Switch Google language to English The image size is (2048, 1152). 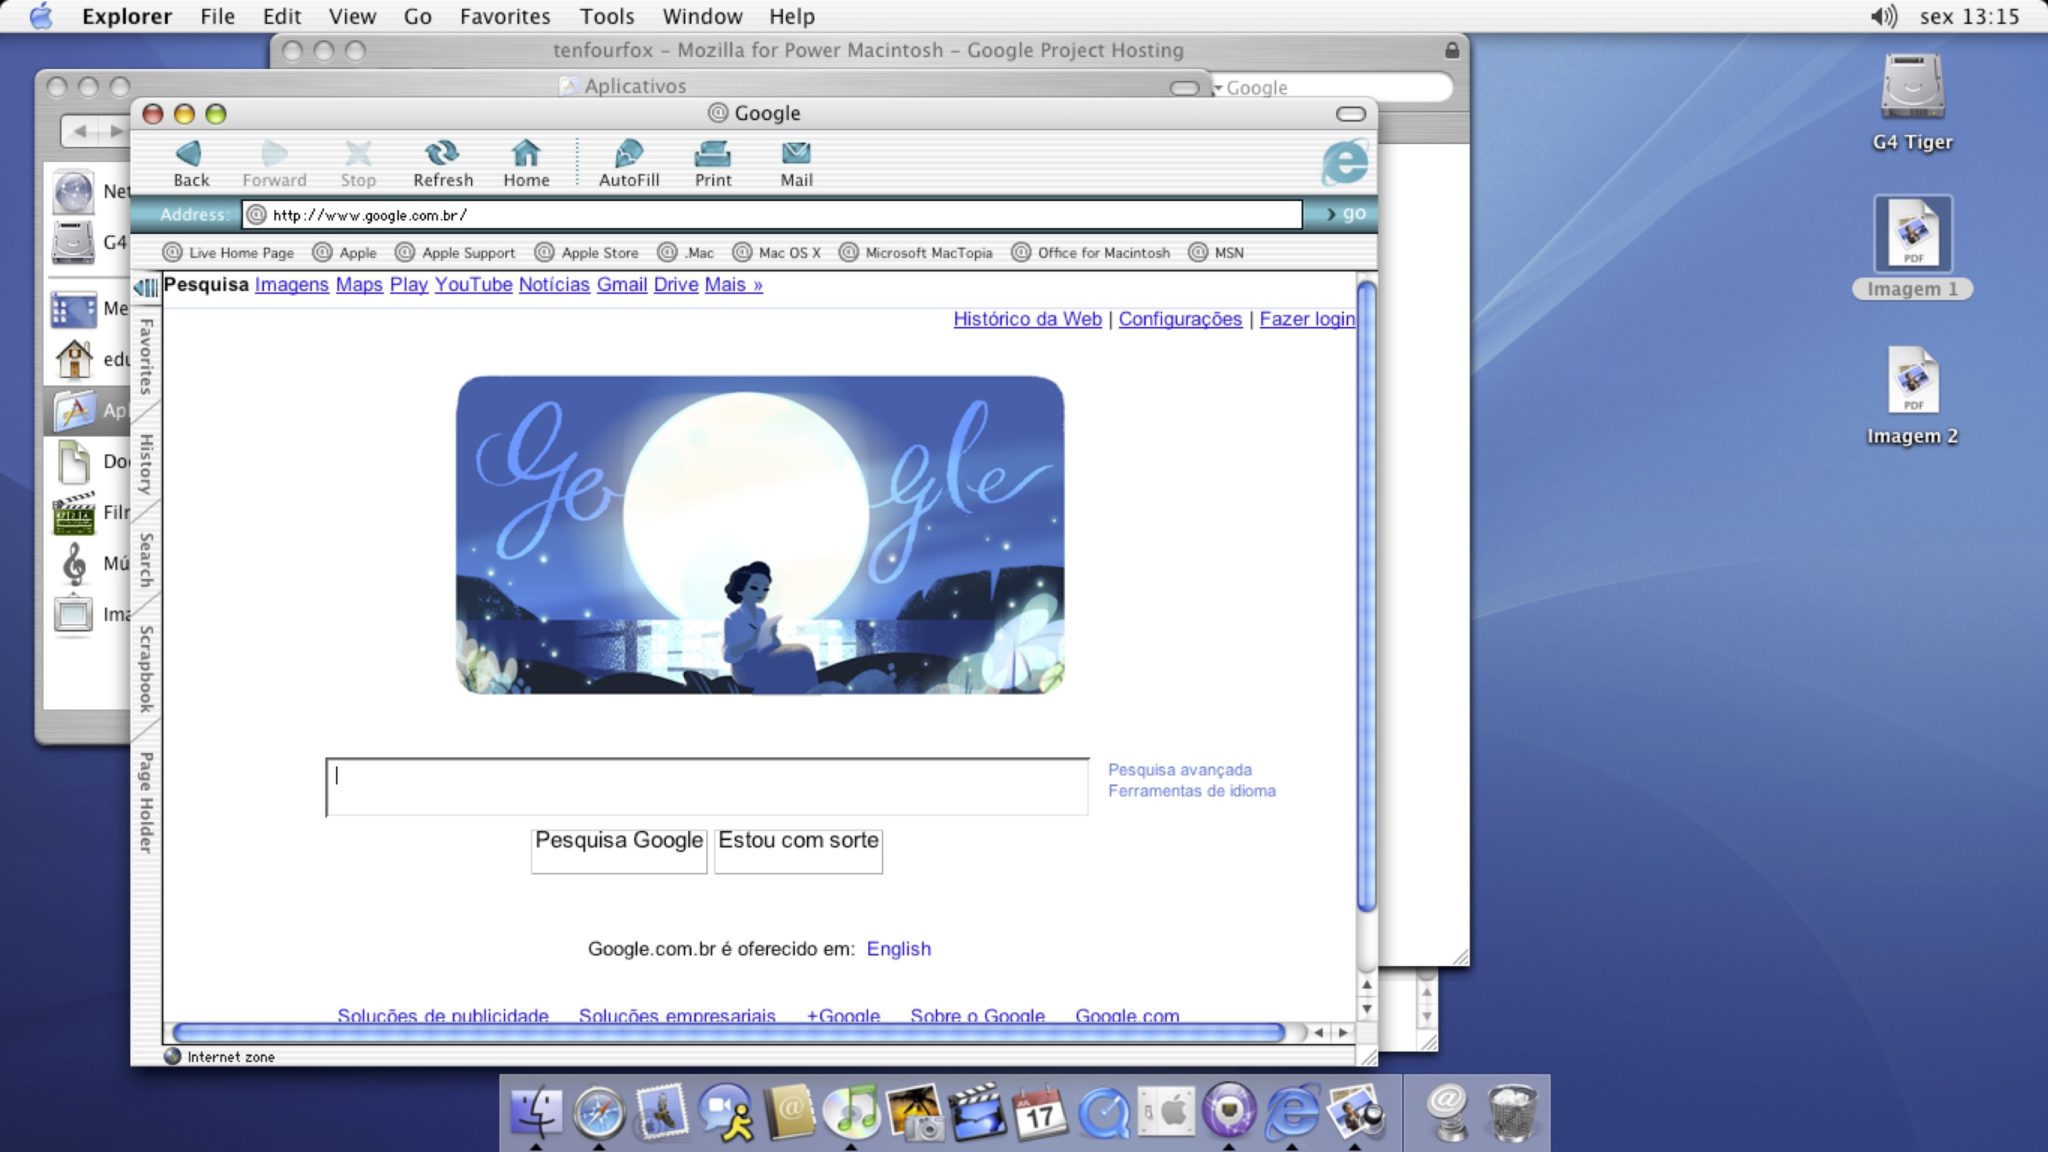tap(898, 949)
